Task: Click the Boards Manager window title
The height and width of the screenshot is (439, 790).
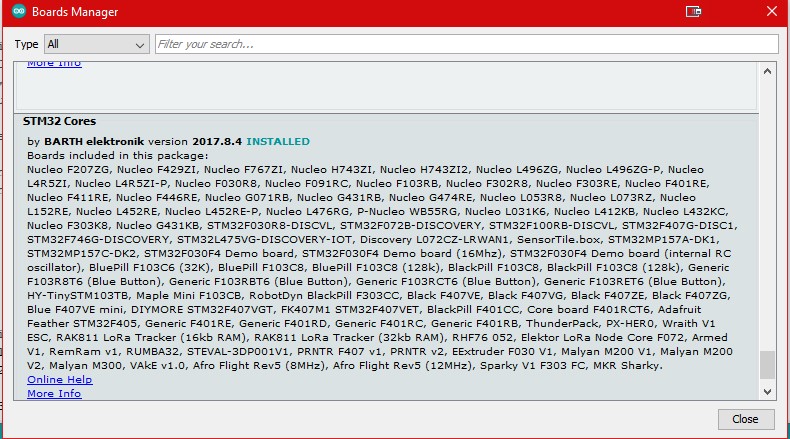Action: (x=75, y=12)
